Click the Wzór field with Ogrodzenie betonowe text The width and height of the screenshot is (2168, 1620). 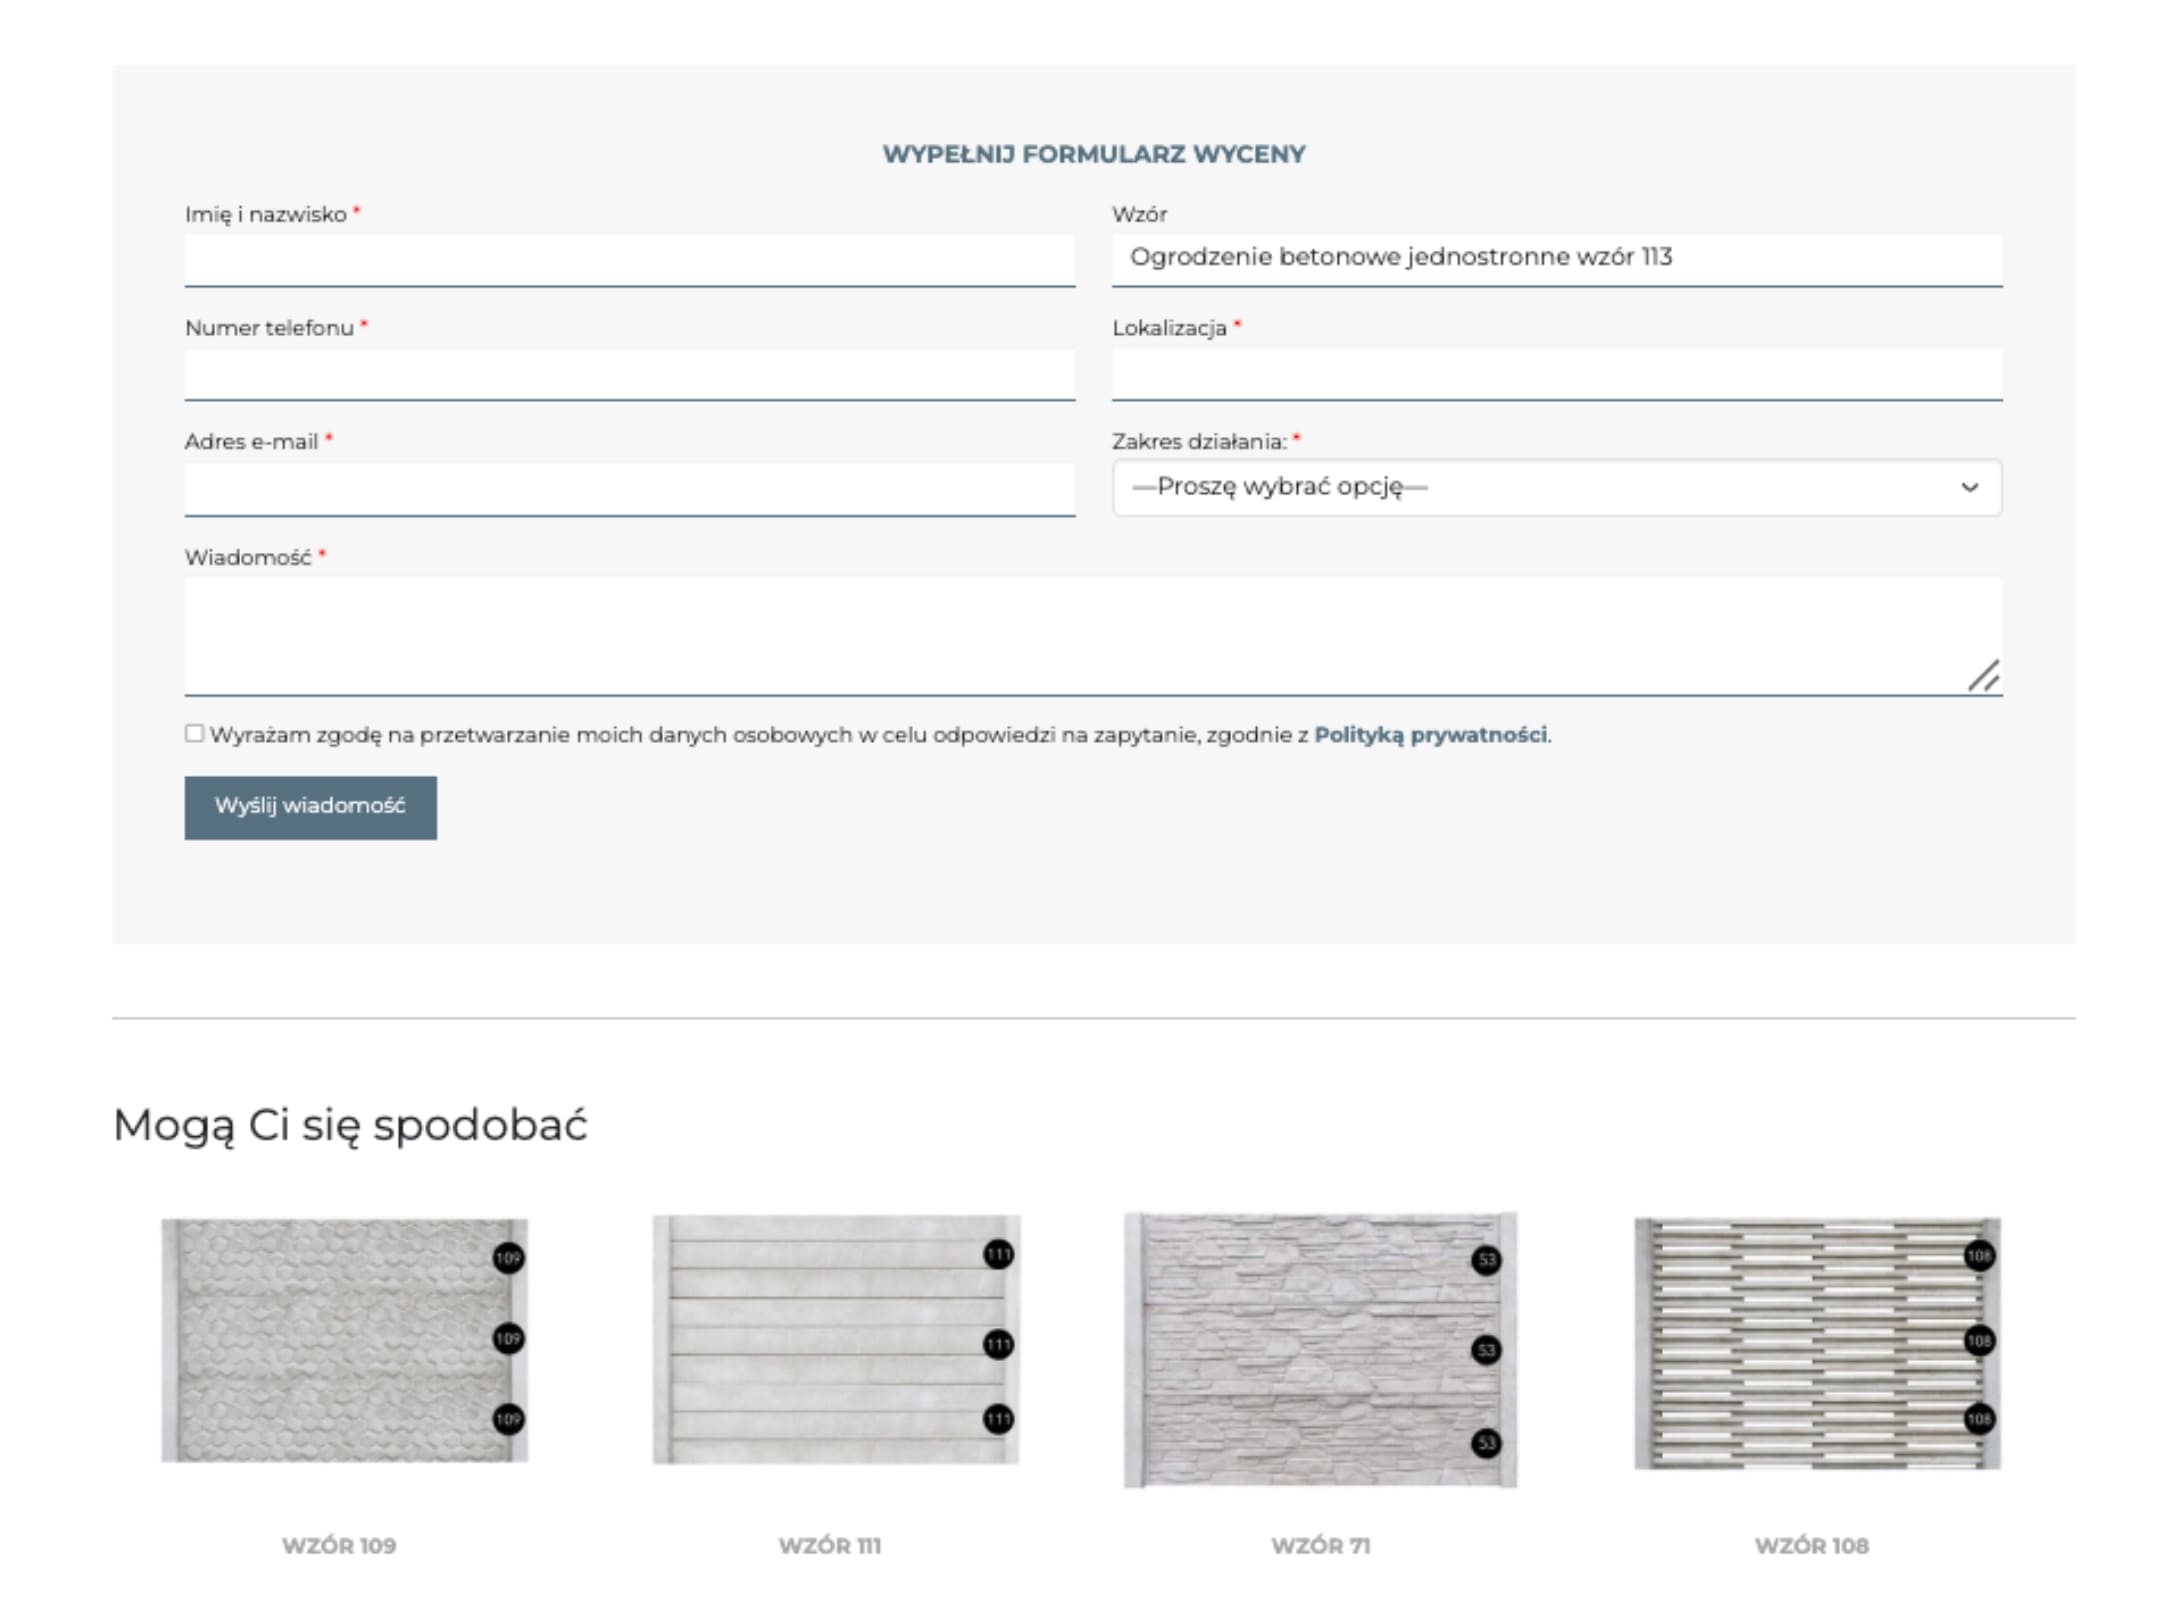click(1556, 258)
